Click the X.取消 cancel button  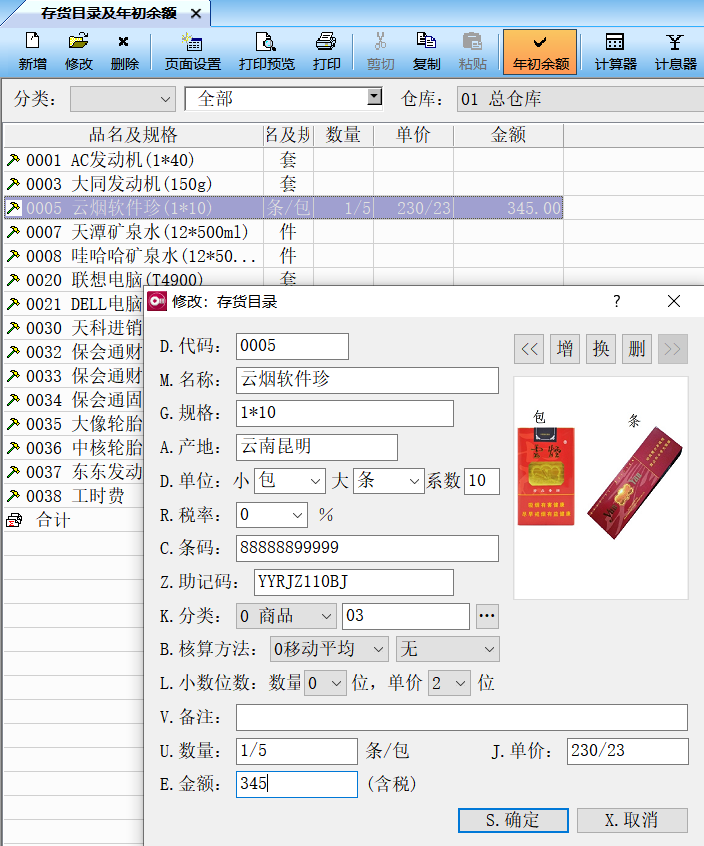632,820
